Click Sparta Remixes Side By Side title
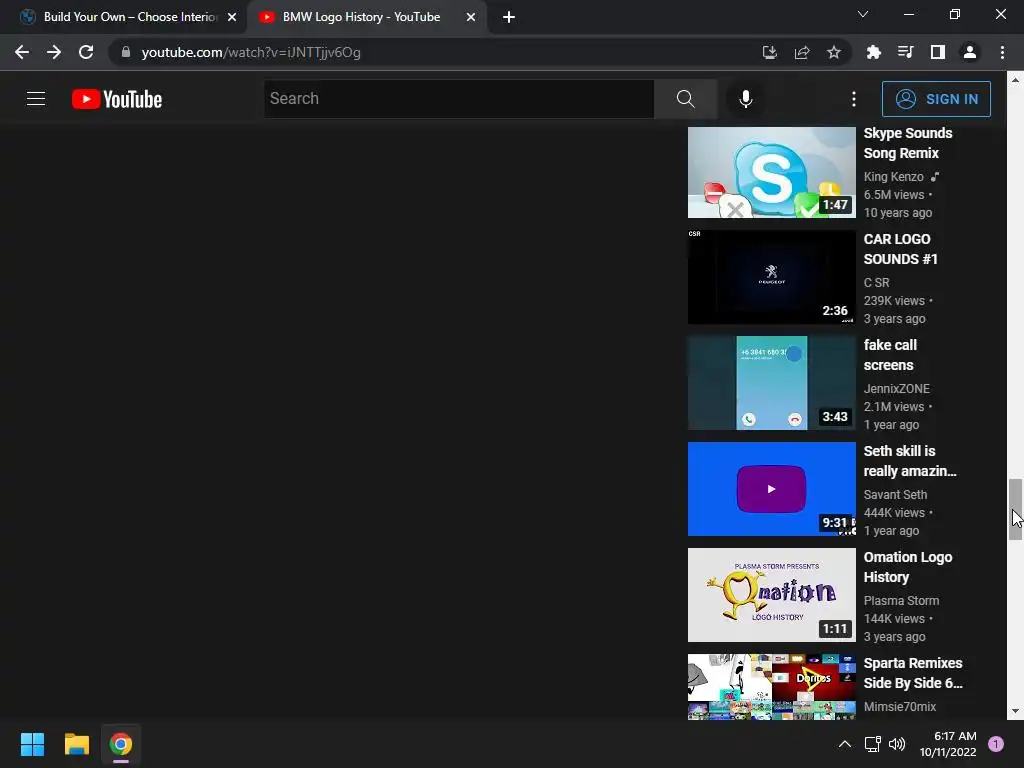This screenshot has width=1024, height=768. pyautogui.click(x=913, y=673)
